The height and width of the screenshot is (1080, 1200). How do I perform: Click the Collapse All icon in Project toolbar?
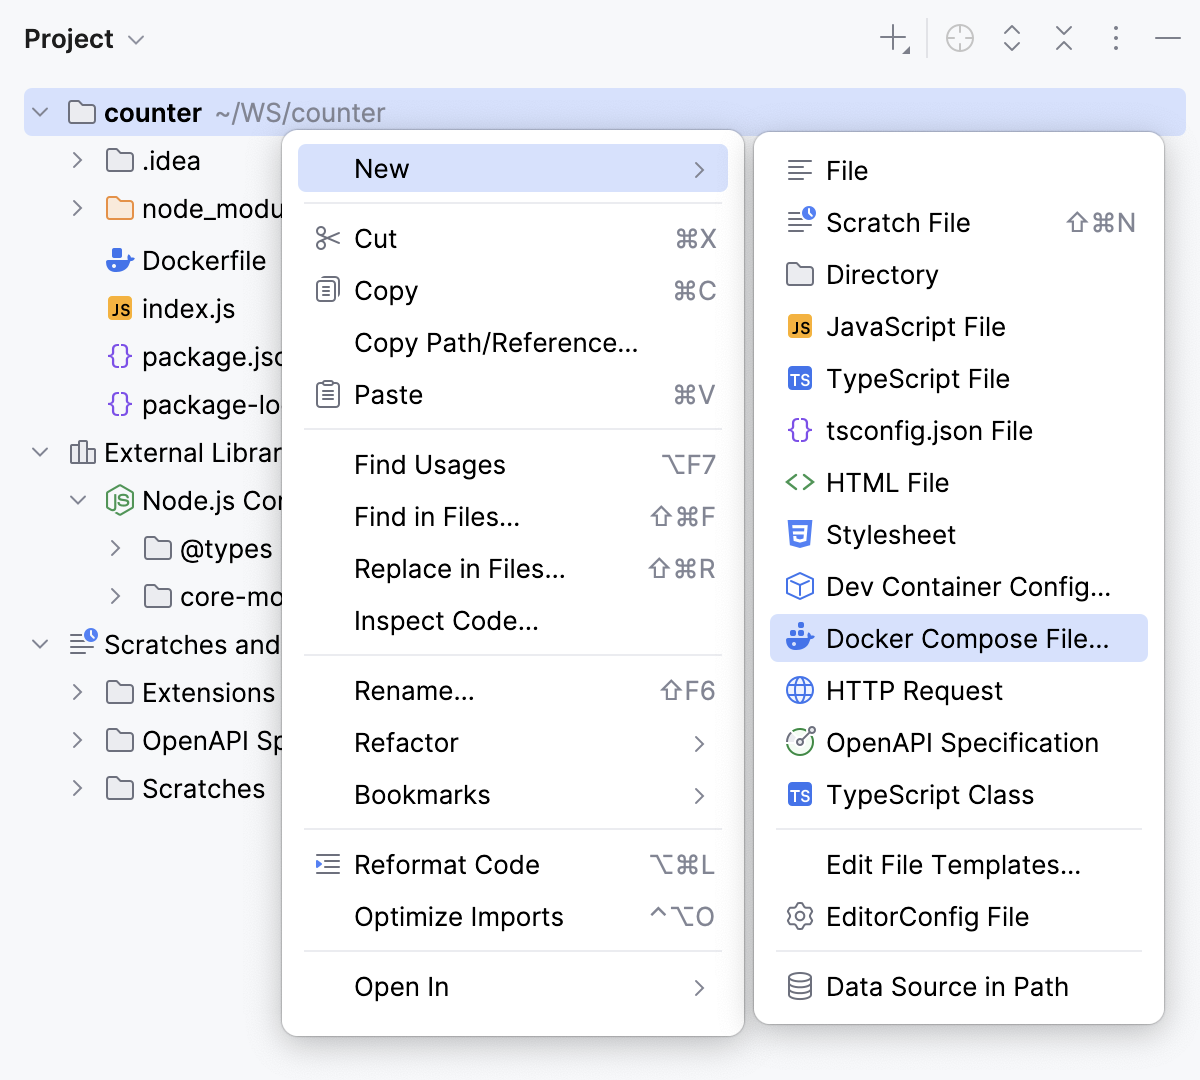(1064, 39)
